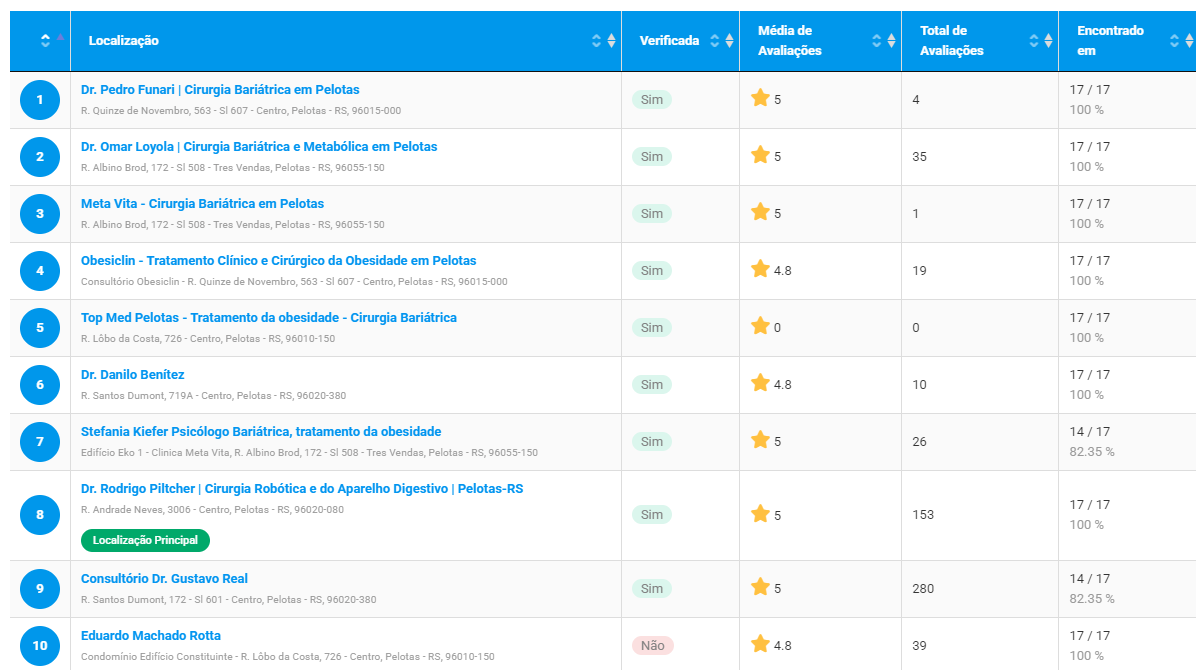Select total reviews value 153
The height and width of the screenshot is (670, 1196).
(x=923, y=515)
